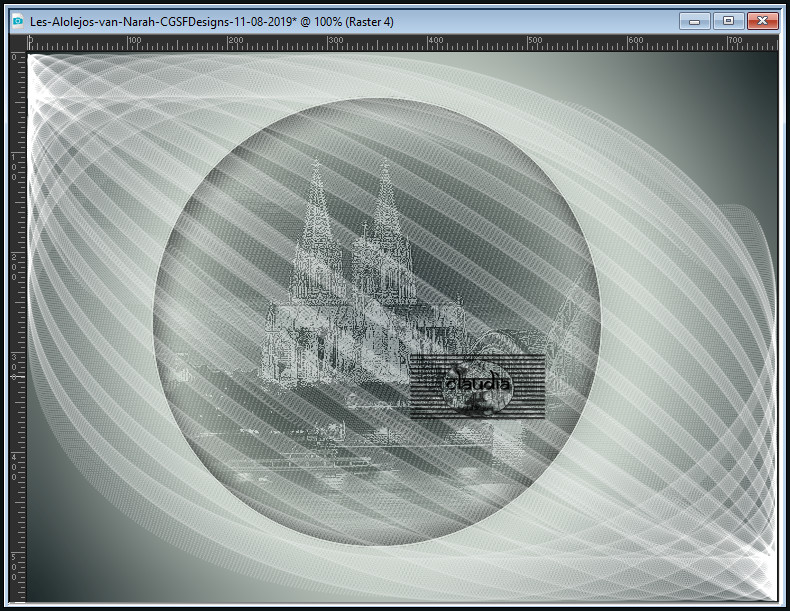Click the PaintShop Pro document icon in title bar

(x=18, y=21)
